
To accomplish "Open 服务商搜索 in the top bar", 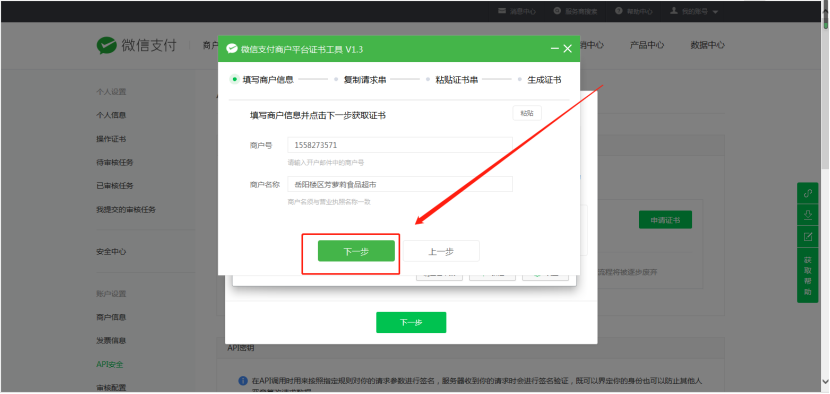I will point(581,11).
